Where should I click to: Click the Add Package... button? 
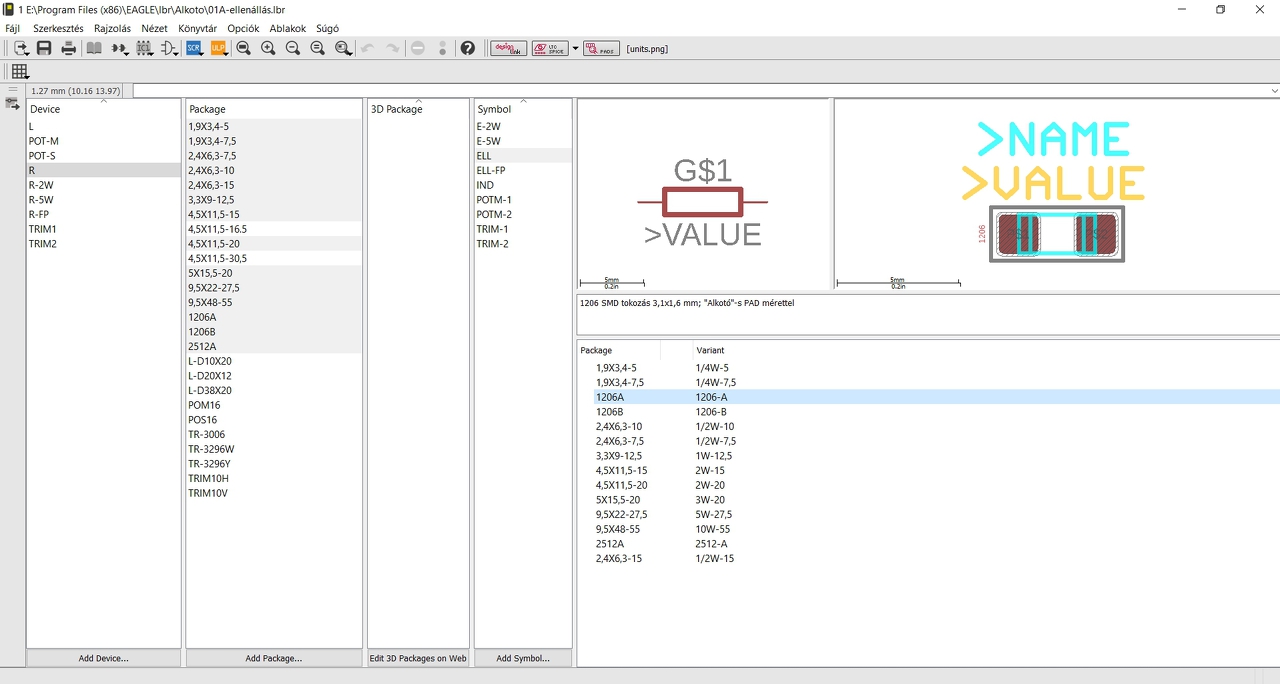tap(274, 658)
